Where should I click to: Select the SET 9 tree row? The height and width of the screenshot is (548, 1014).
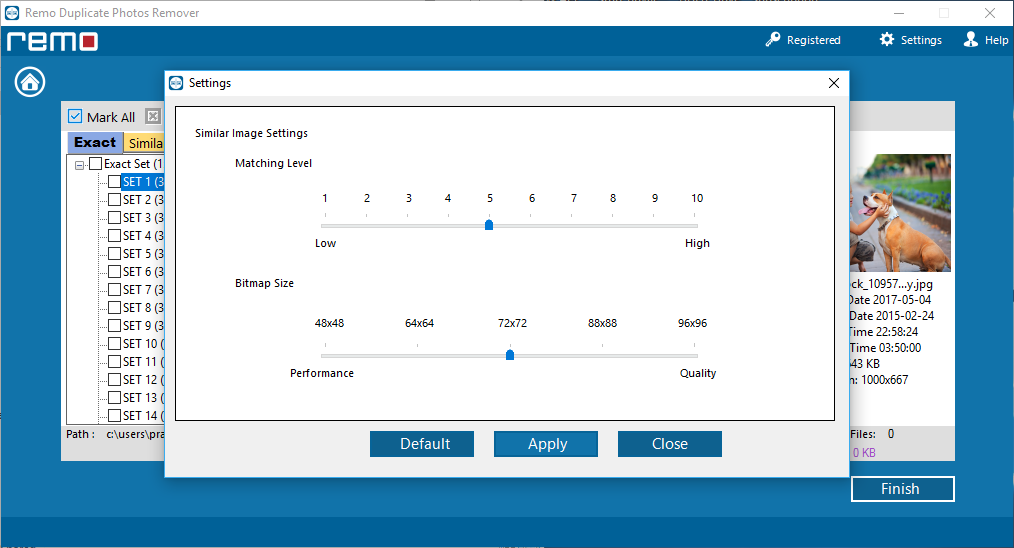pos(143,325)
